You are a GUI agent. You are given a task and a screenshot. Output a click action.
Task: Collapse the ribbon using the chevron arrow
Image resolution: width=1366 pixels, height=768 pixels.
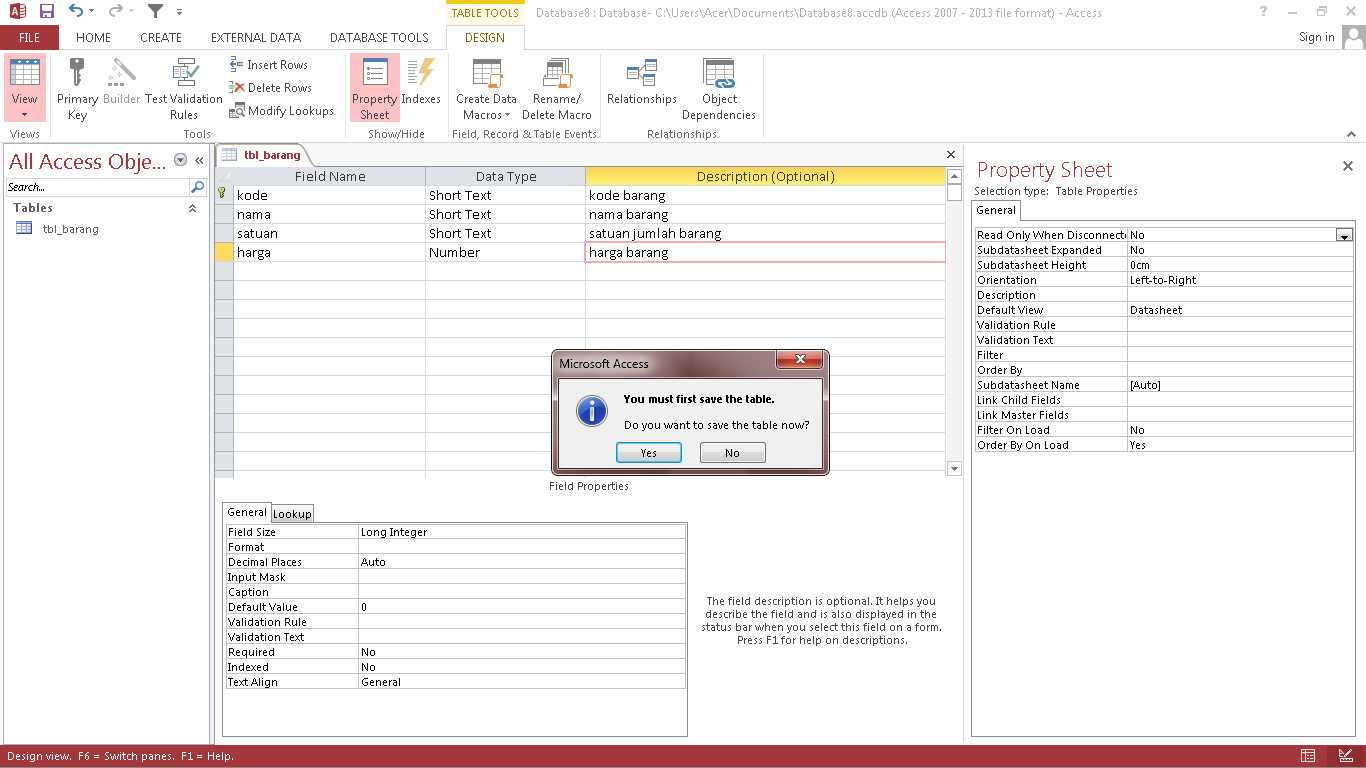1352,133
